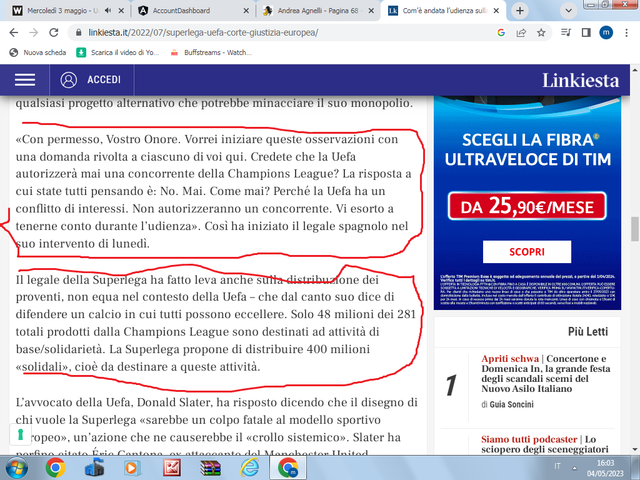This screenshot has height=480, width=640.
Task: Click the scrollbar up arrow
Action: coord(635,70)
